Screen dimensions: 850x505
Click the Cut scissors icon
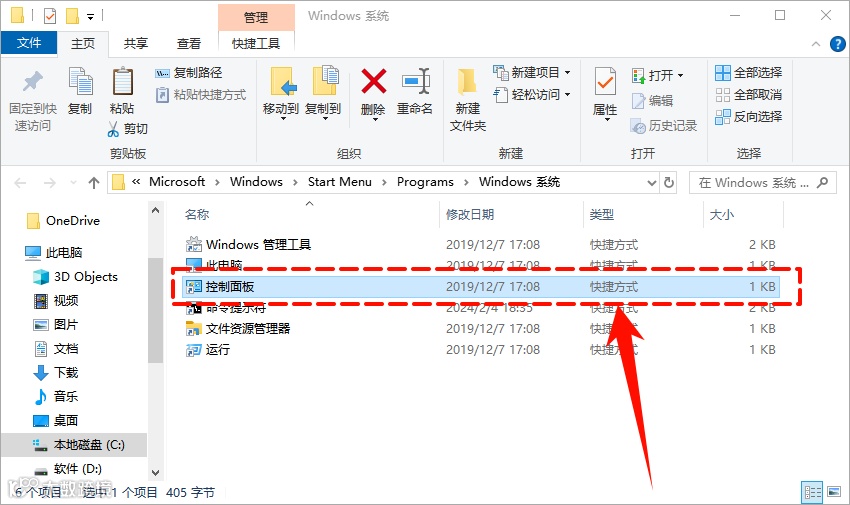point(113,129)
